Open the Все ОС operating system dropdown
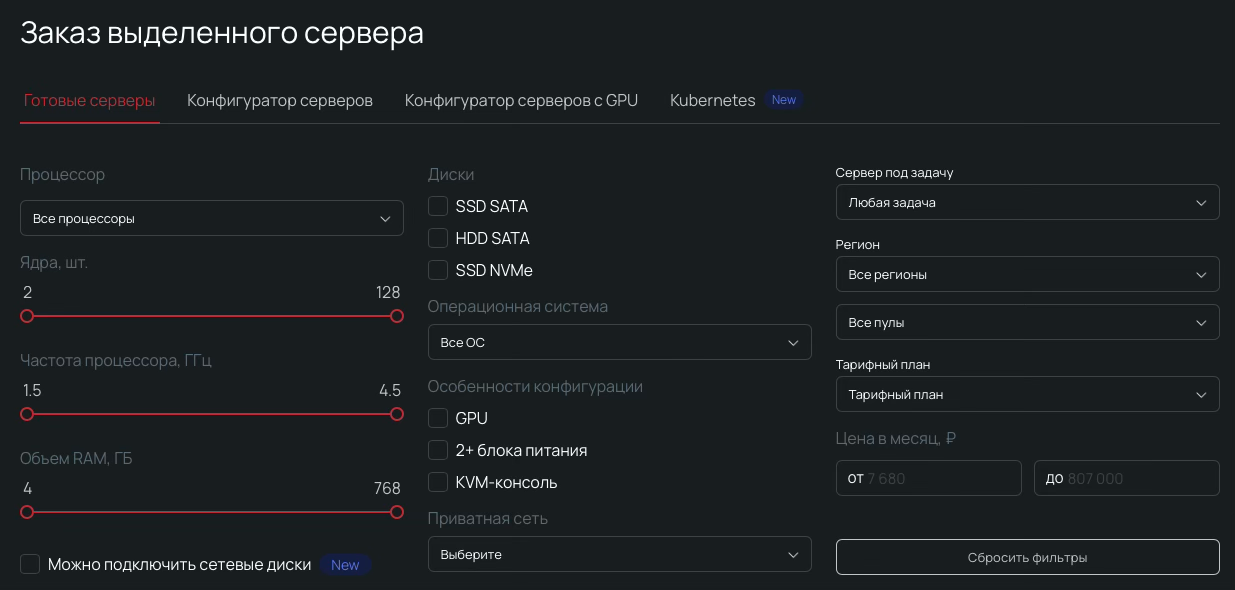Viewport: 1235px width, 590px height. coord(619,342)
